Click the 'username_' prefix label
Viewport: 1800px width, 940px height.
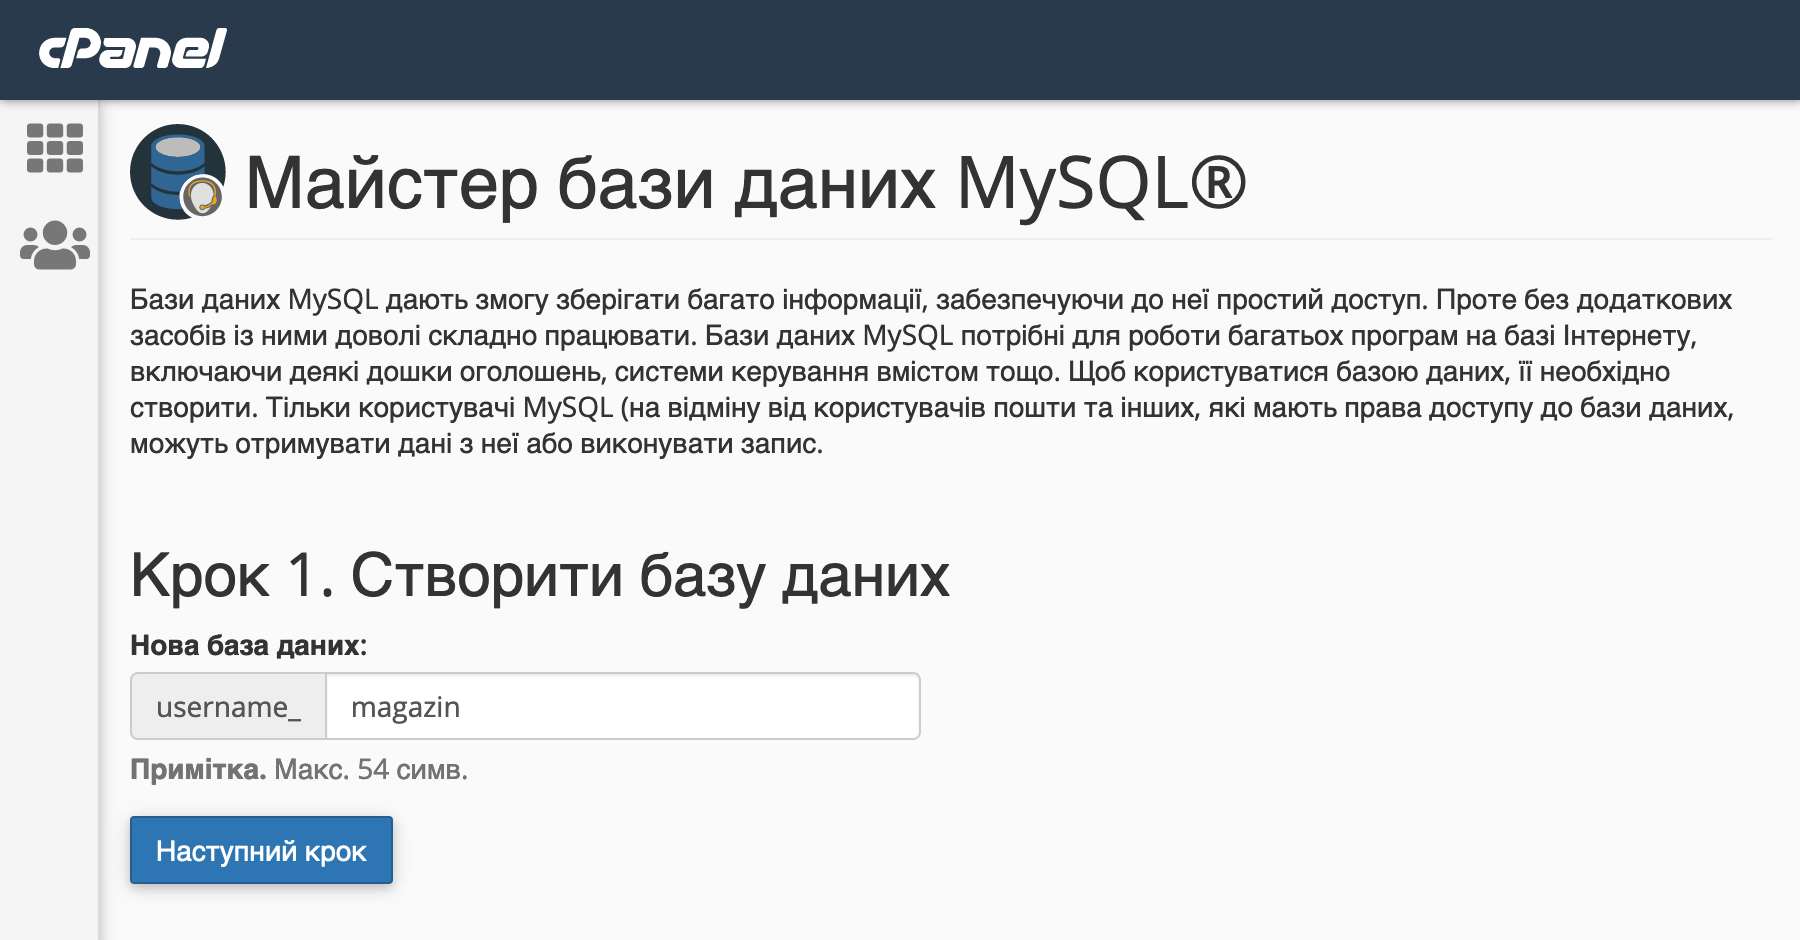click(x=228, y=706)
